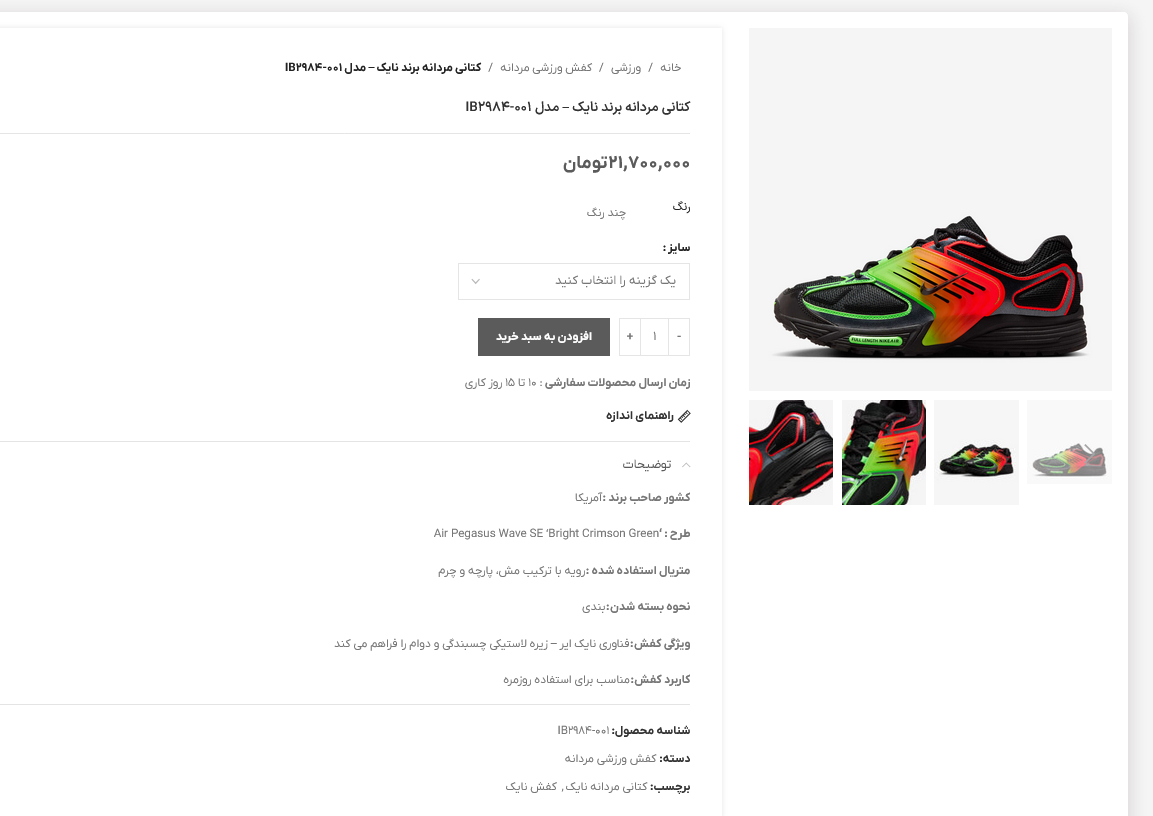Increase quantity with the plus button
This screenshot has width=1153, height=816.
629,337
